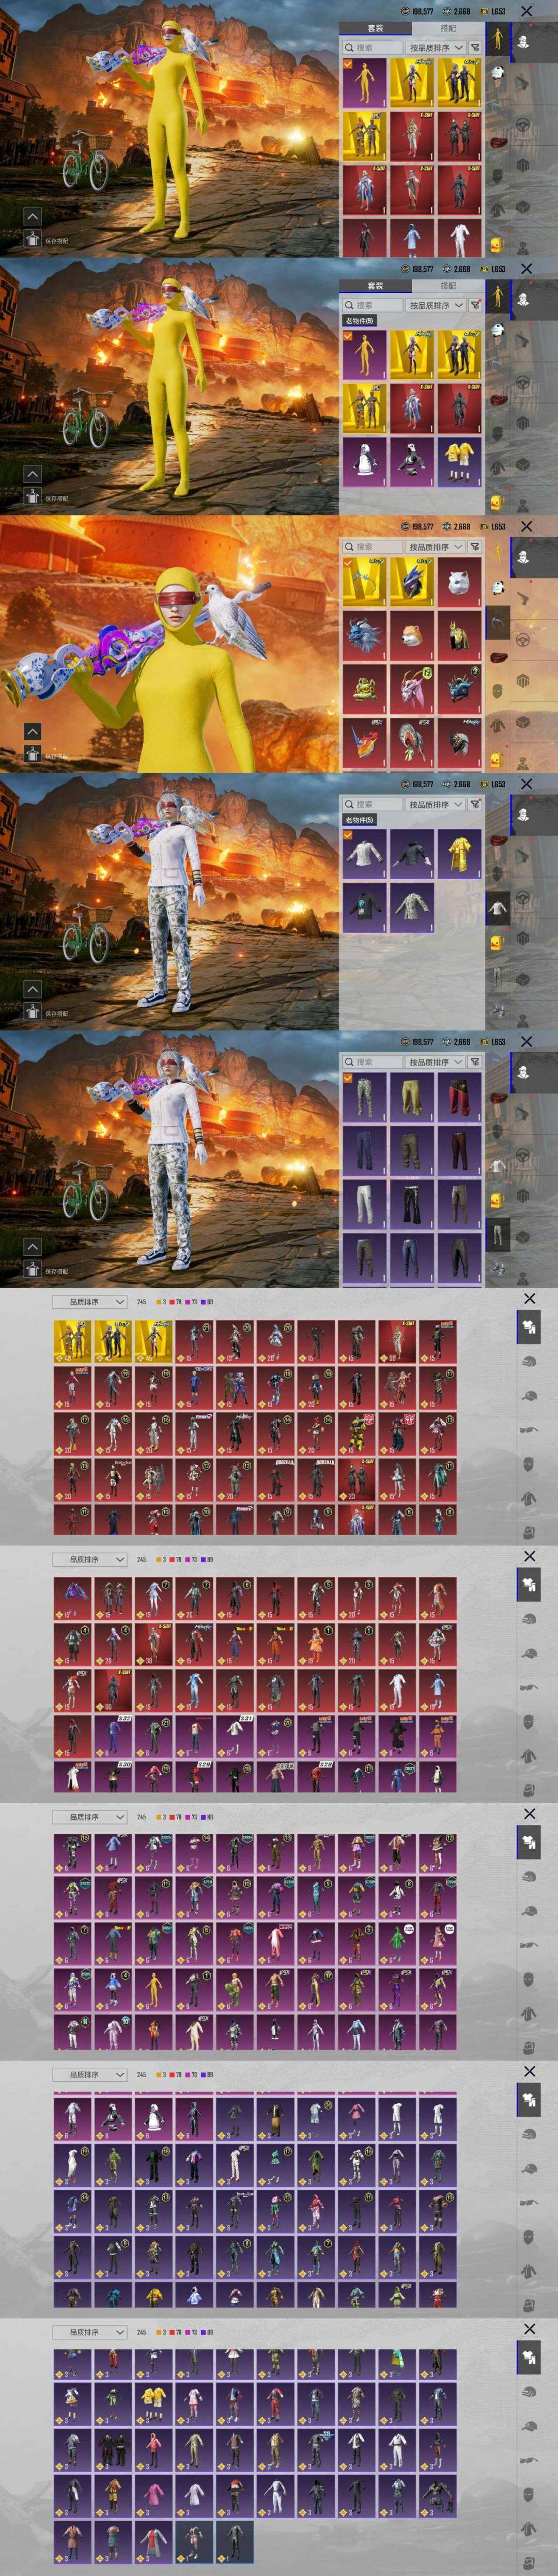Pick the yellow coat in jackets panel

coord(458,854)
